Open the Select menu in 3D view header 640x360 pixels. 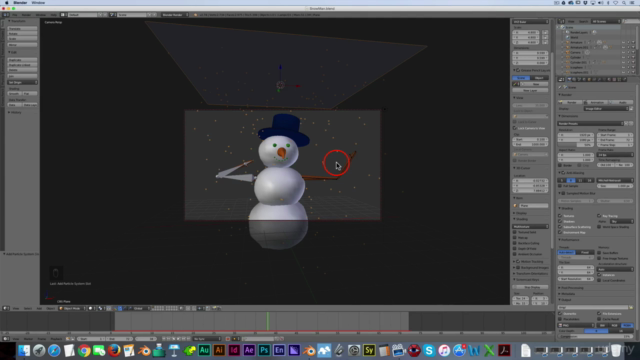point(27,308)
